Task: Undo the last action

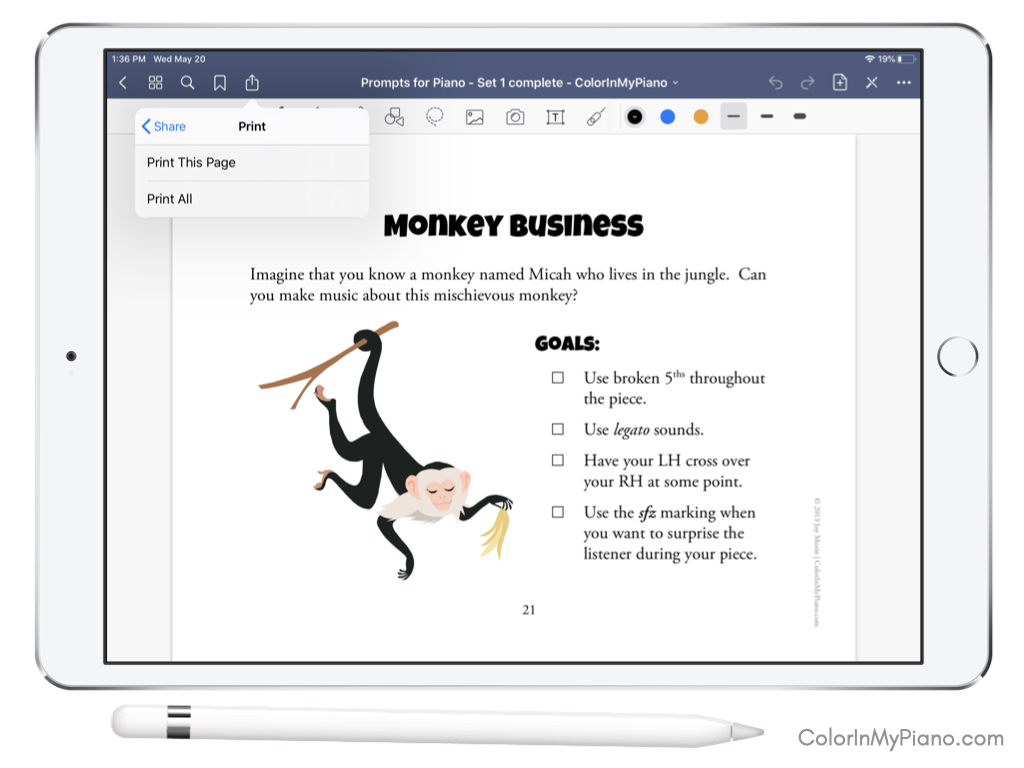Action: (775, 83)
